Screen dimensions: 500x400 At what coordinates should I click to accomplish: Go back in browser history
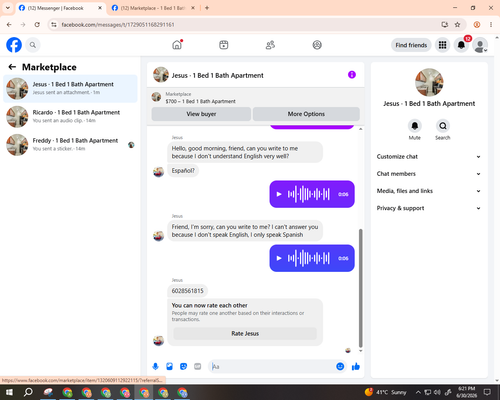9,25
